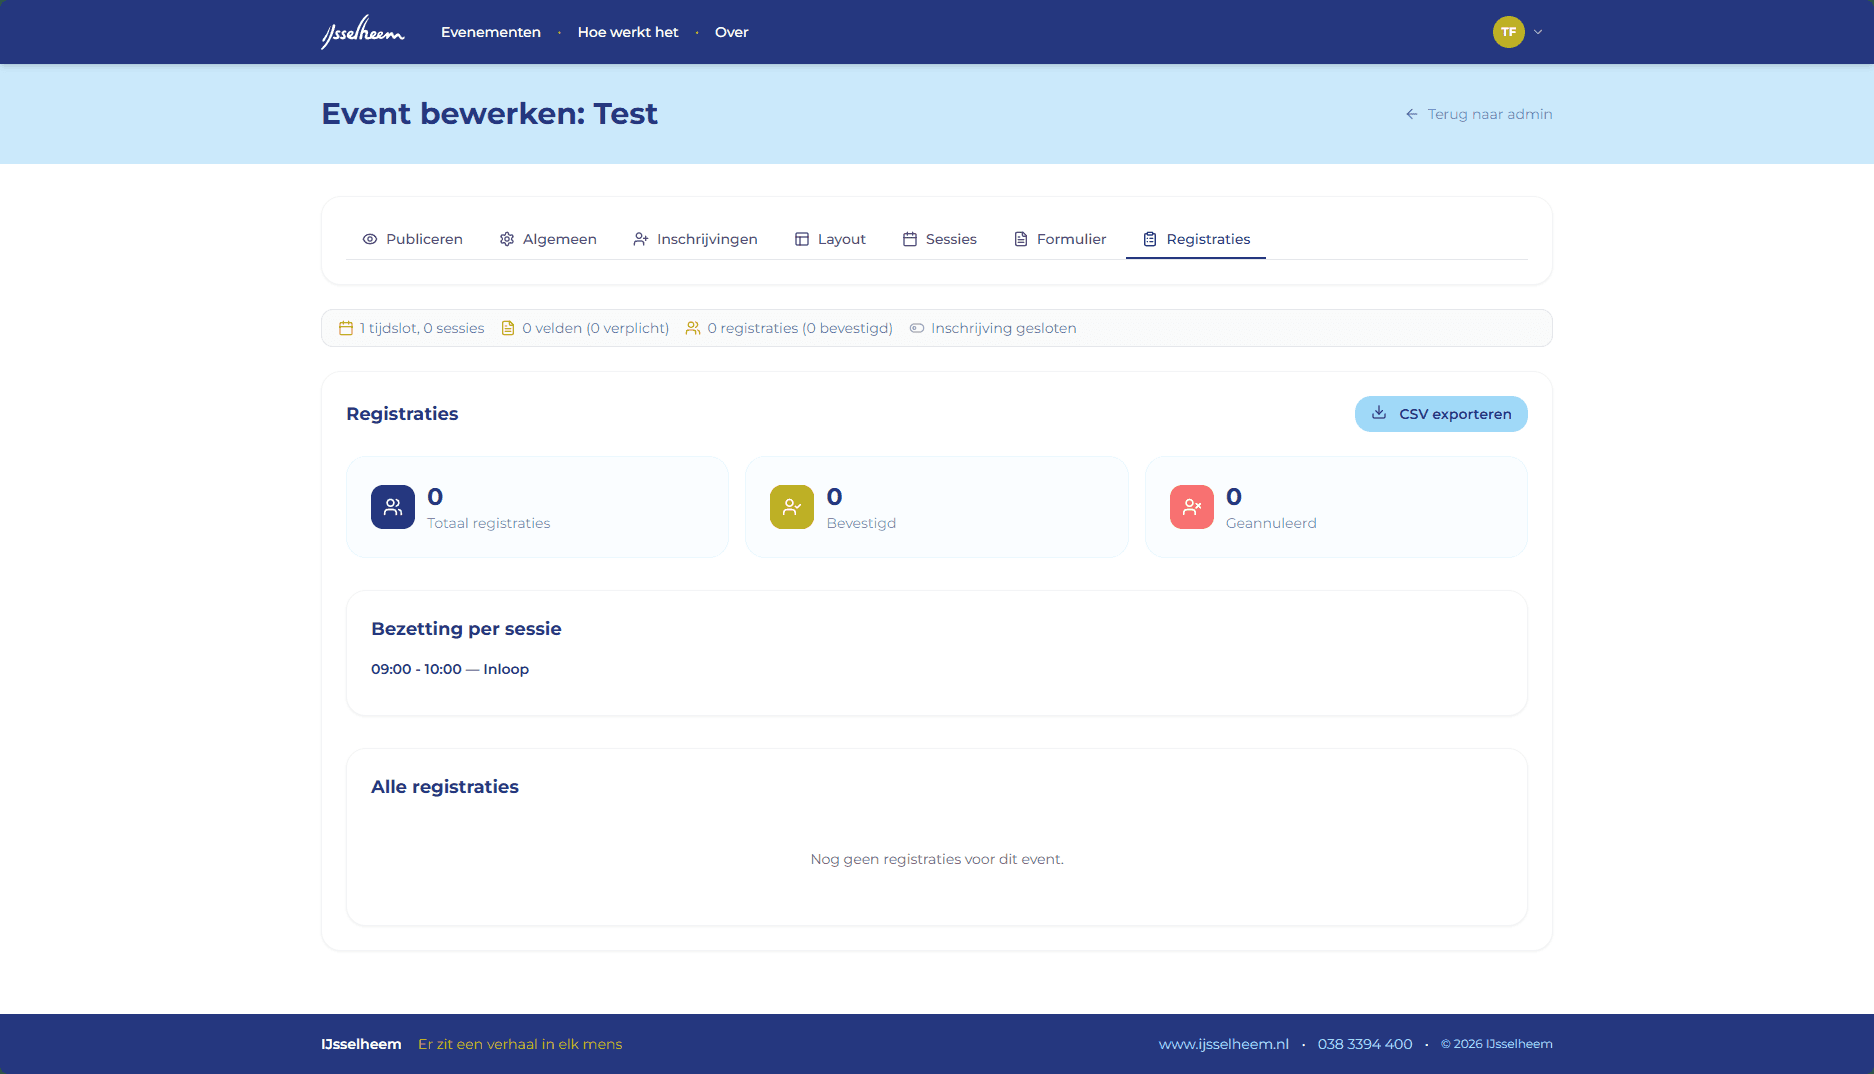Switch to the Publiceren tab
Image resolution: width=1874 pixels, height=1074 pixels.
(412, 239)
